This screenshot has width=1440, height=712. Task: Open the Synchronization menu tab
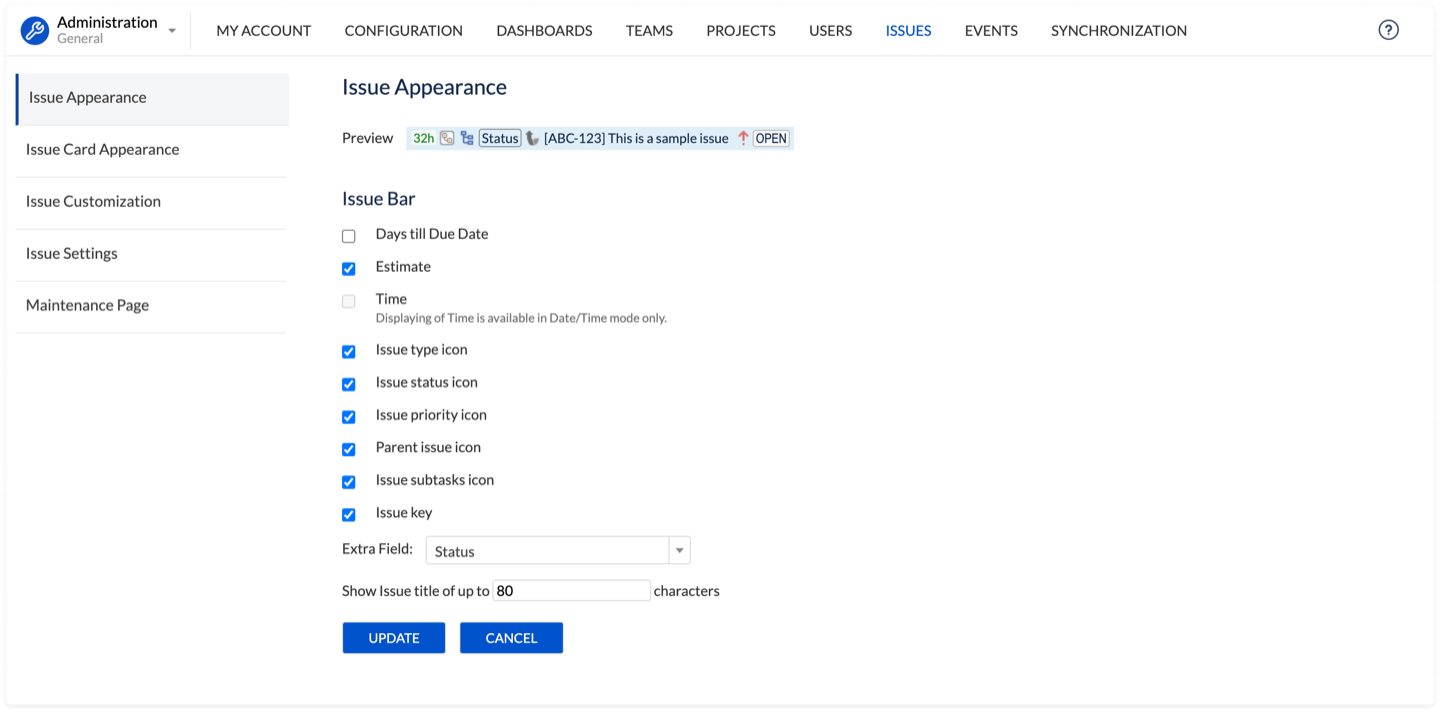(x=1118, y=30)
